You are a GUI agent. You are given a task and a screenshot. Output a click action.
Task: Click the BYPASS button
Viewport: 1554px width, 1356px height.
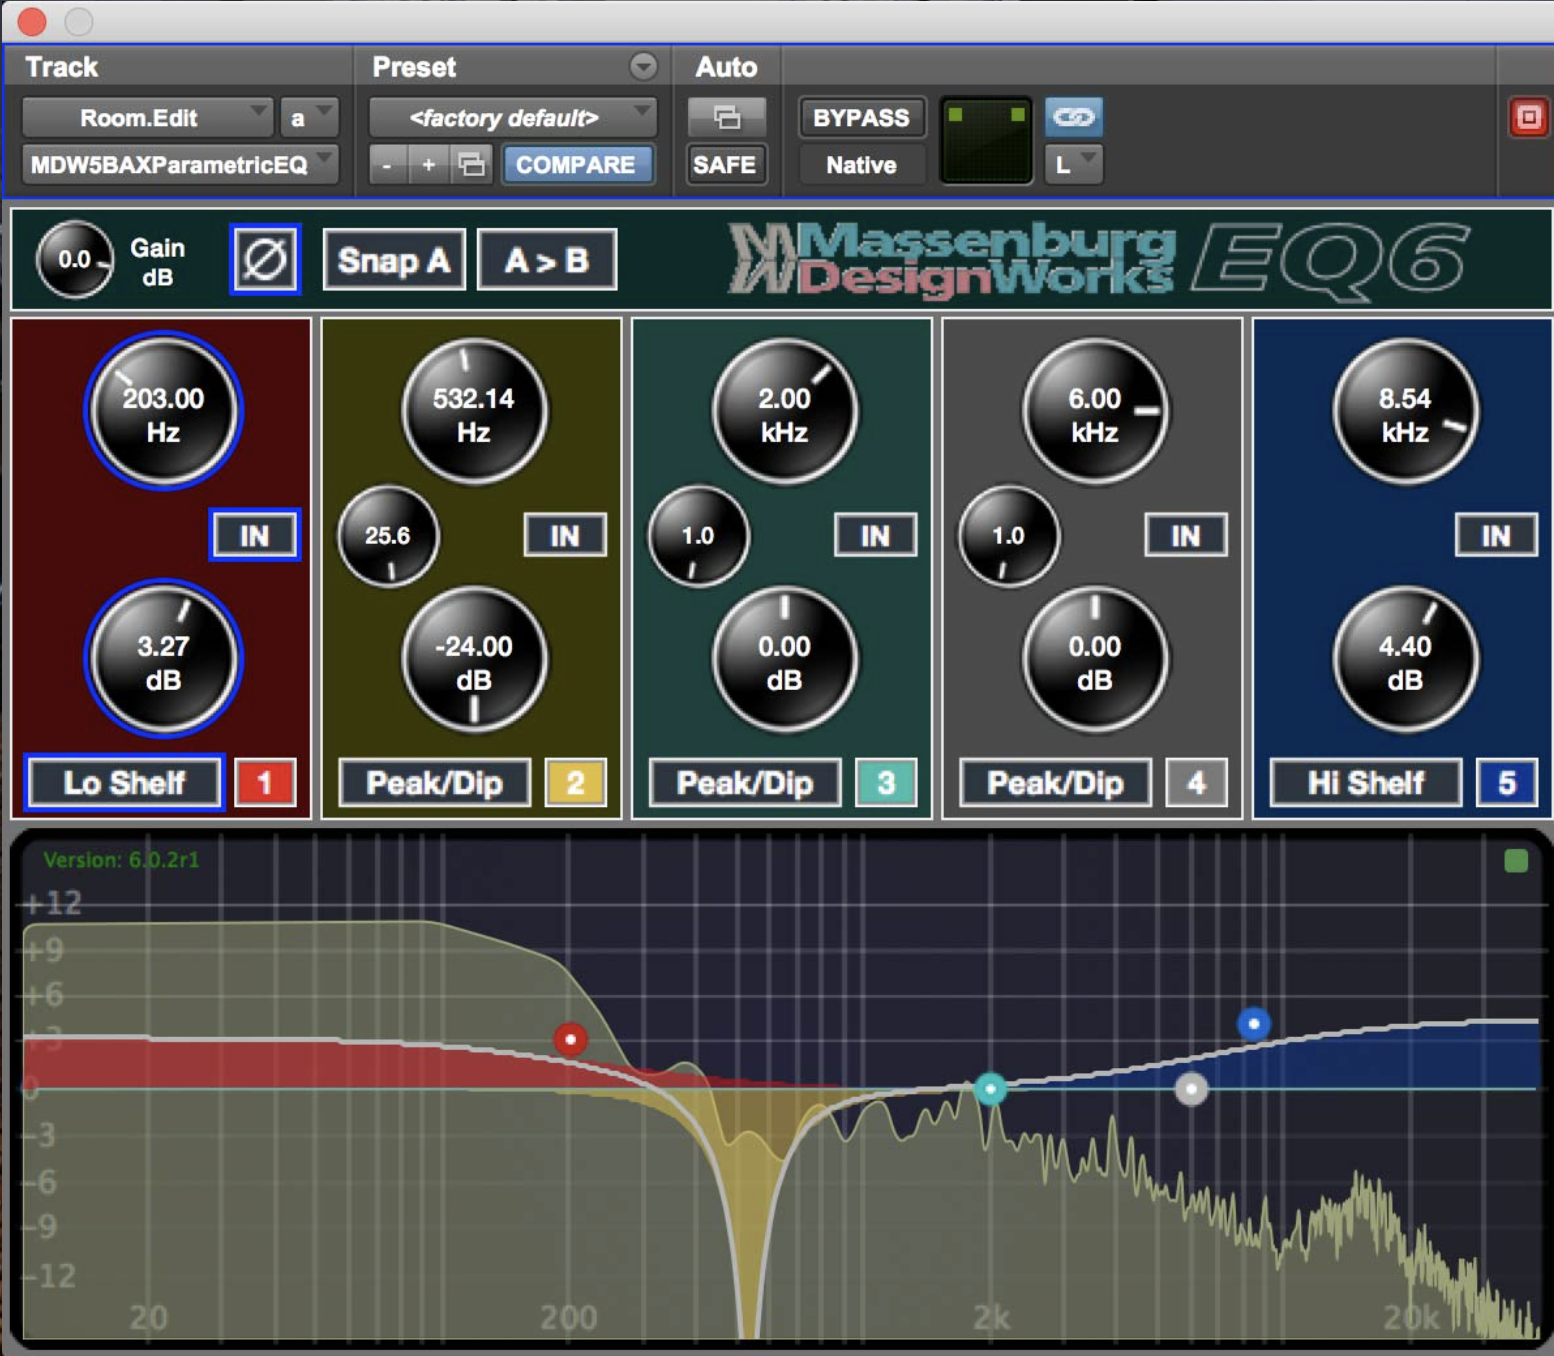(860, 118)
